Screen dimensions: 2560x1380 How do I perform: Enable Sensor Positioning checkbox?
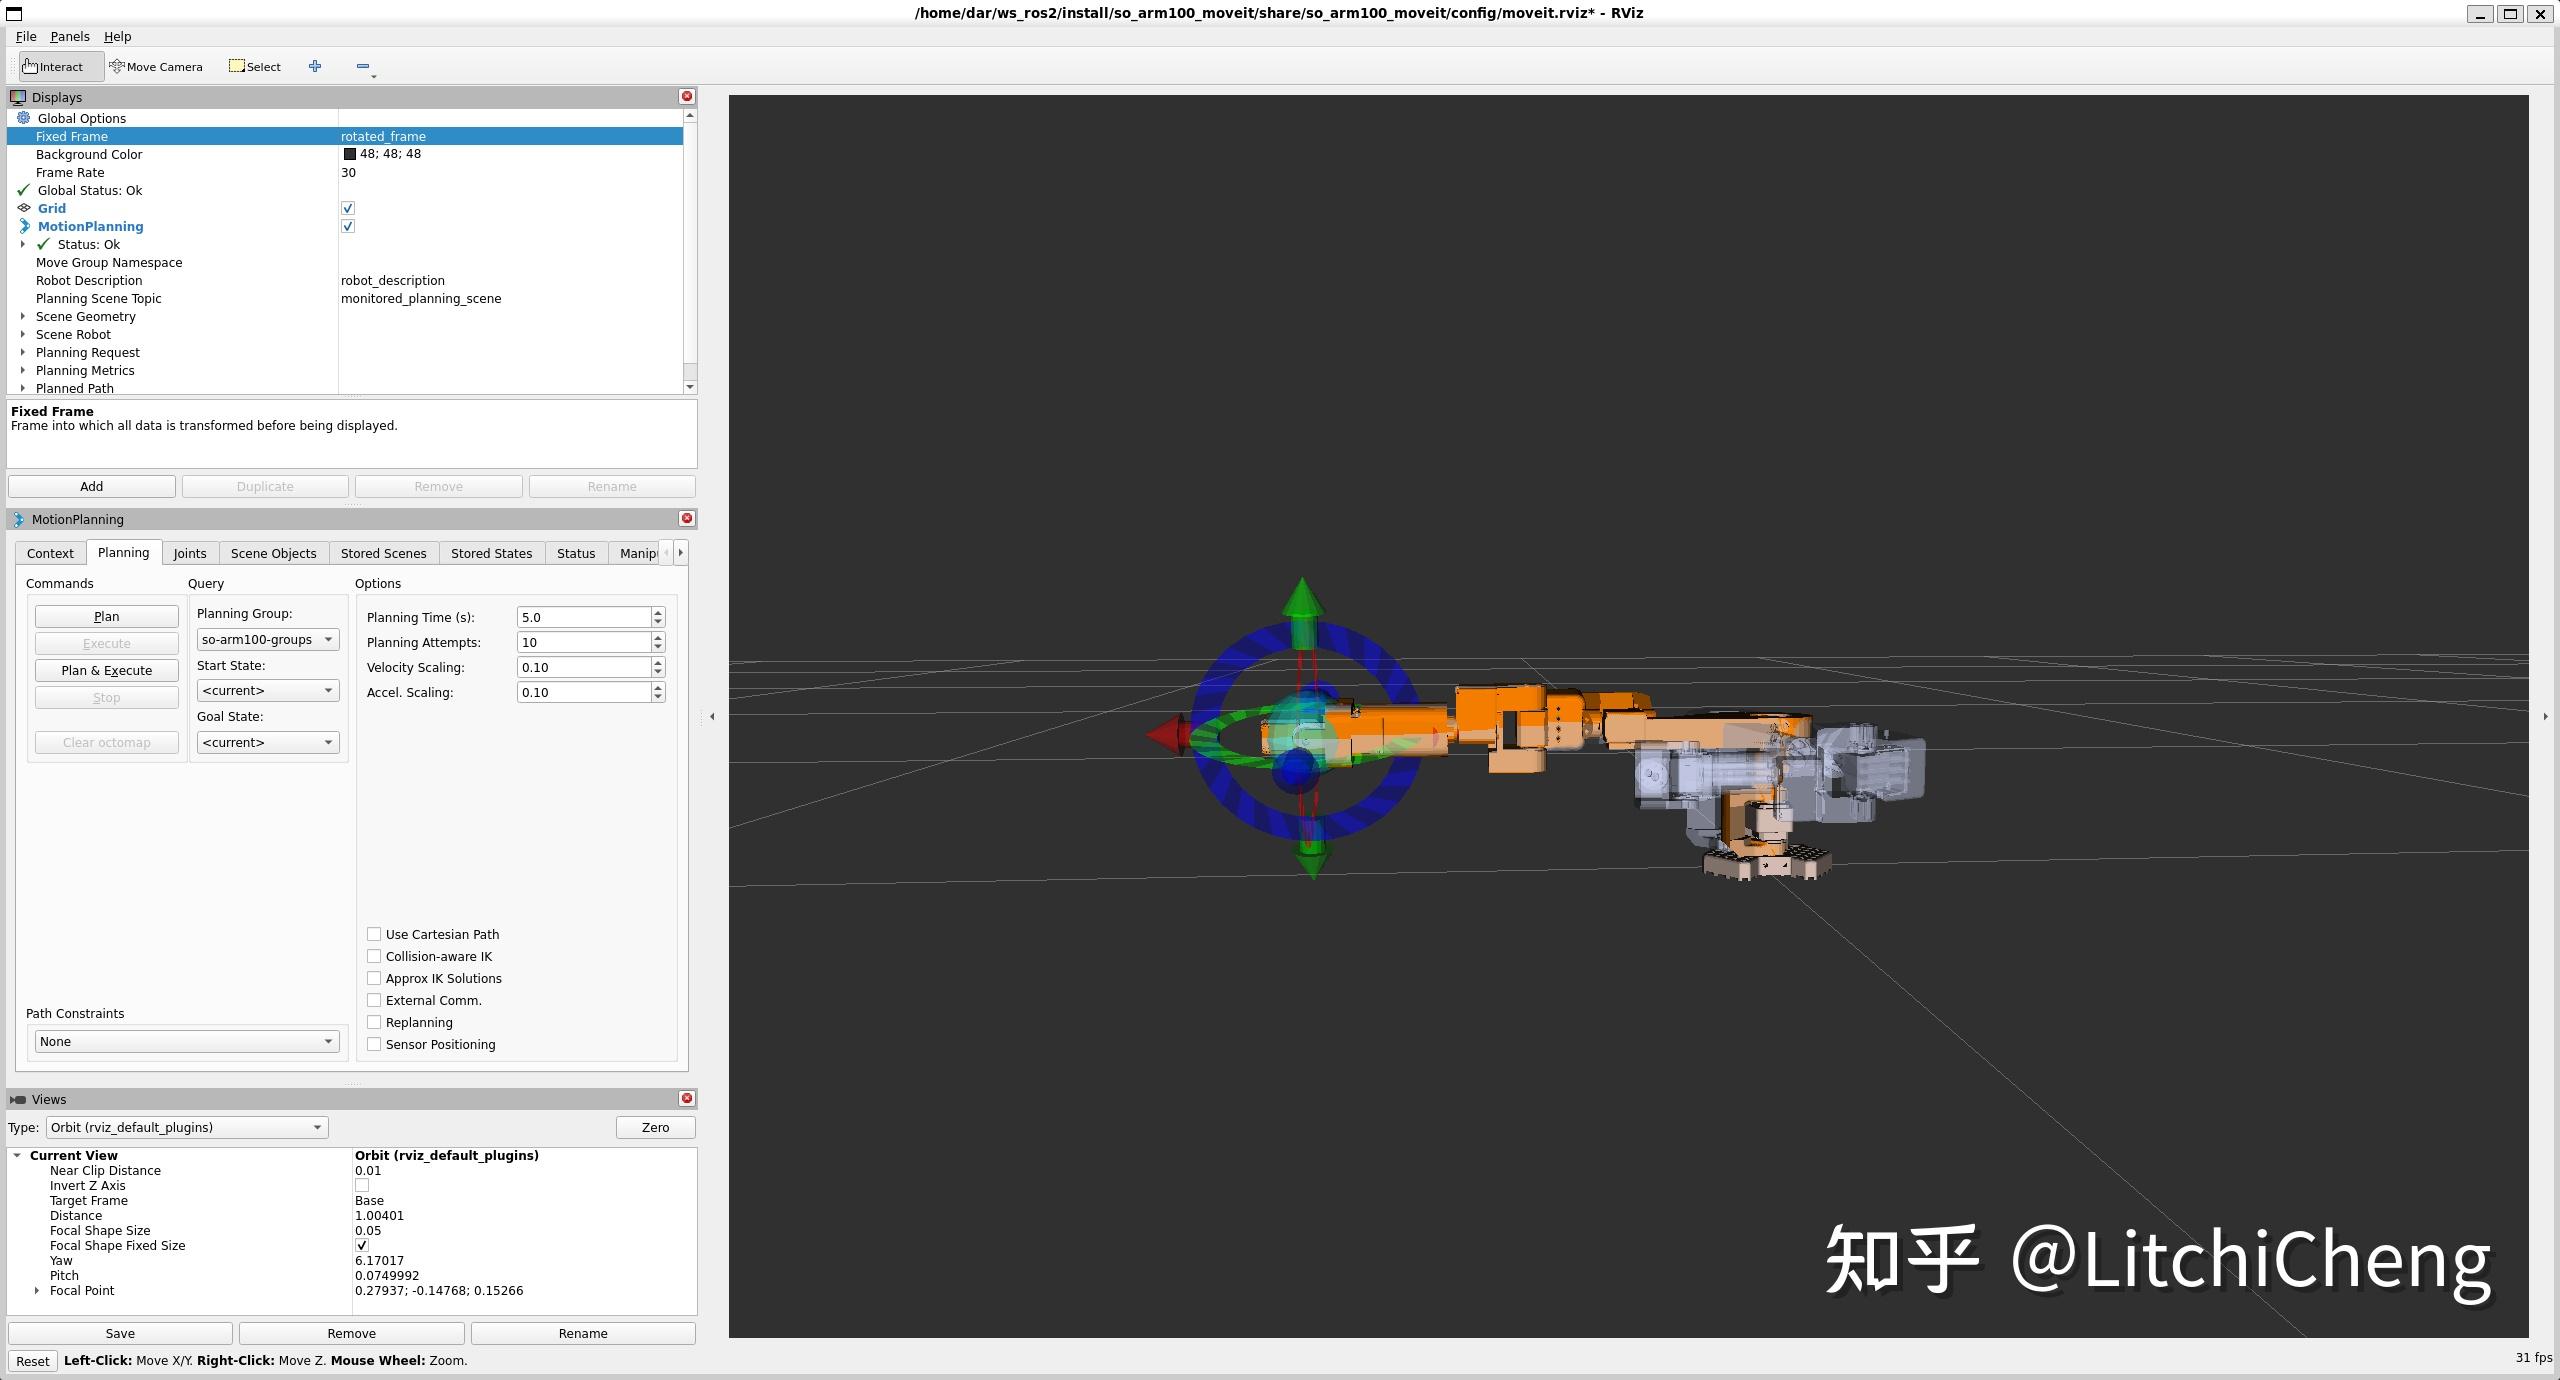pos(374,1044)
